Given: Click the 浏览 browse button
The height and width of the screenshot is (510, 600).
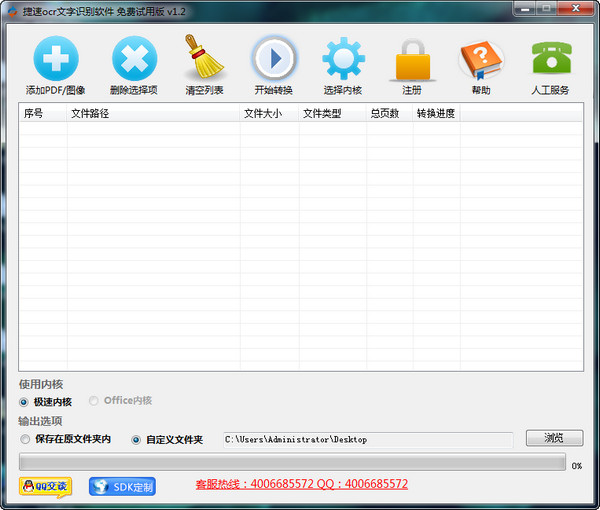Looking at the screenshot, I should click(x=554, y=438).
